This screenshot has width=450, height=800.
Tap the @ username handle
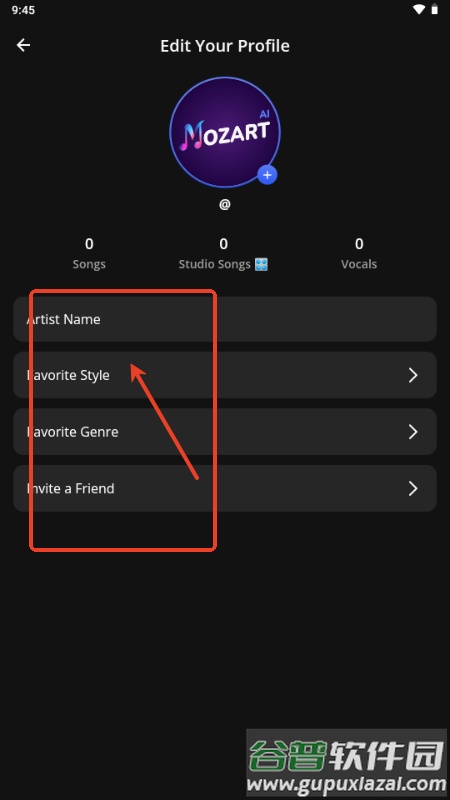pyautogui.click(x=225, y=205)
